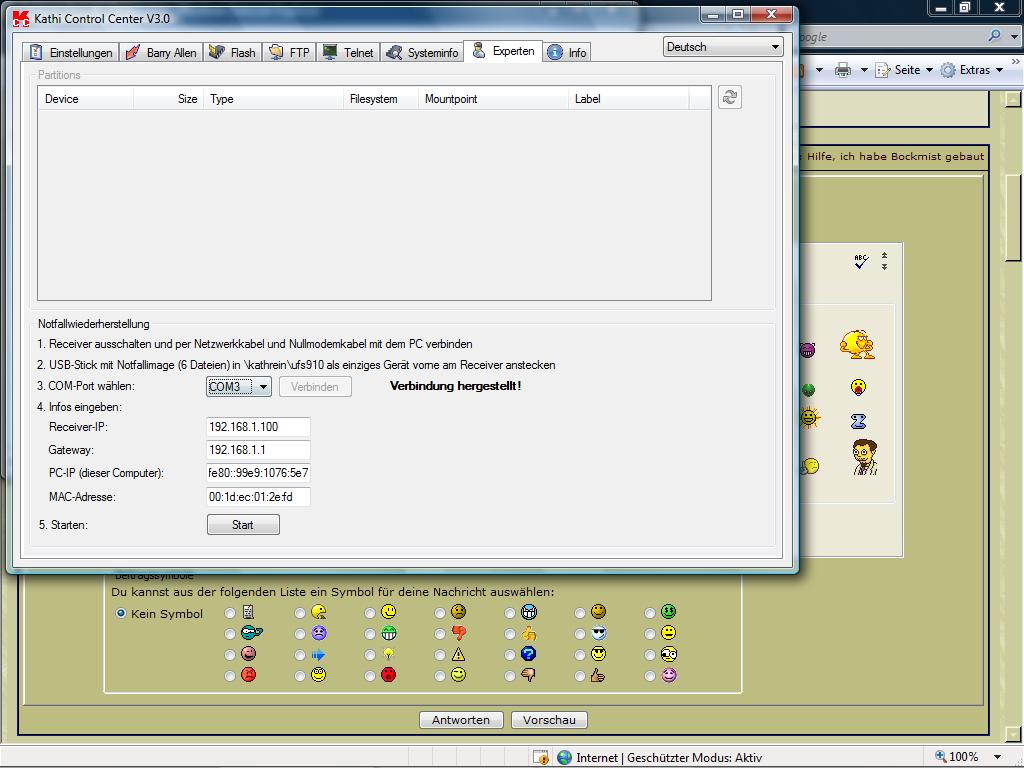The image size is (1024, 768).
Task: Insert the blue Z sleeping smiley
Action: point(858,421)
